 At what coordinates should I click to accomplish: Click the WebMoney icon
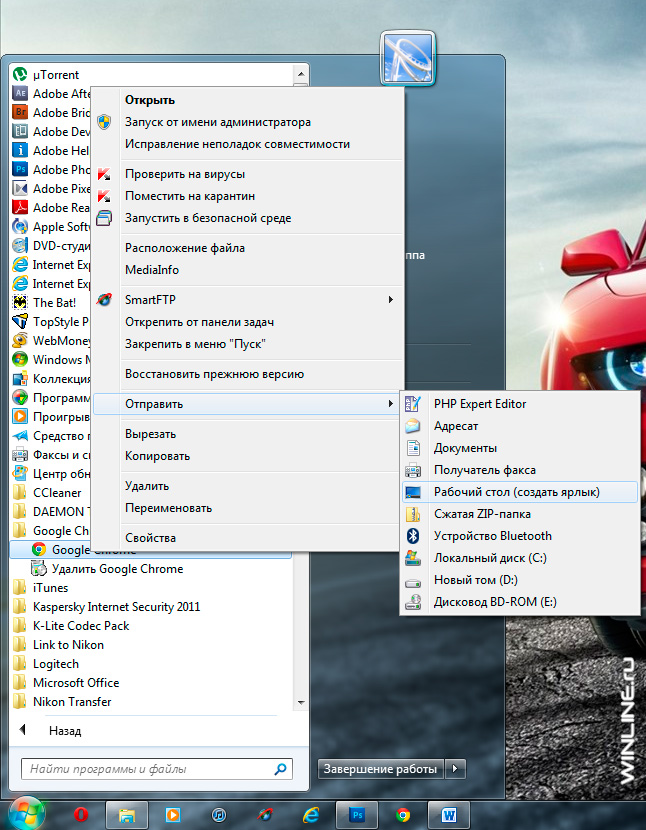click(x=20, y=340)
